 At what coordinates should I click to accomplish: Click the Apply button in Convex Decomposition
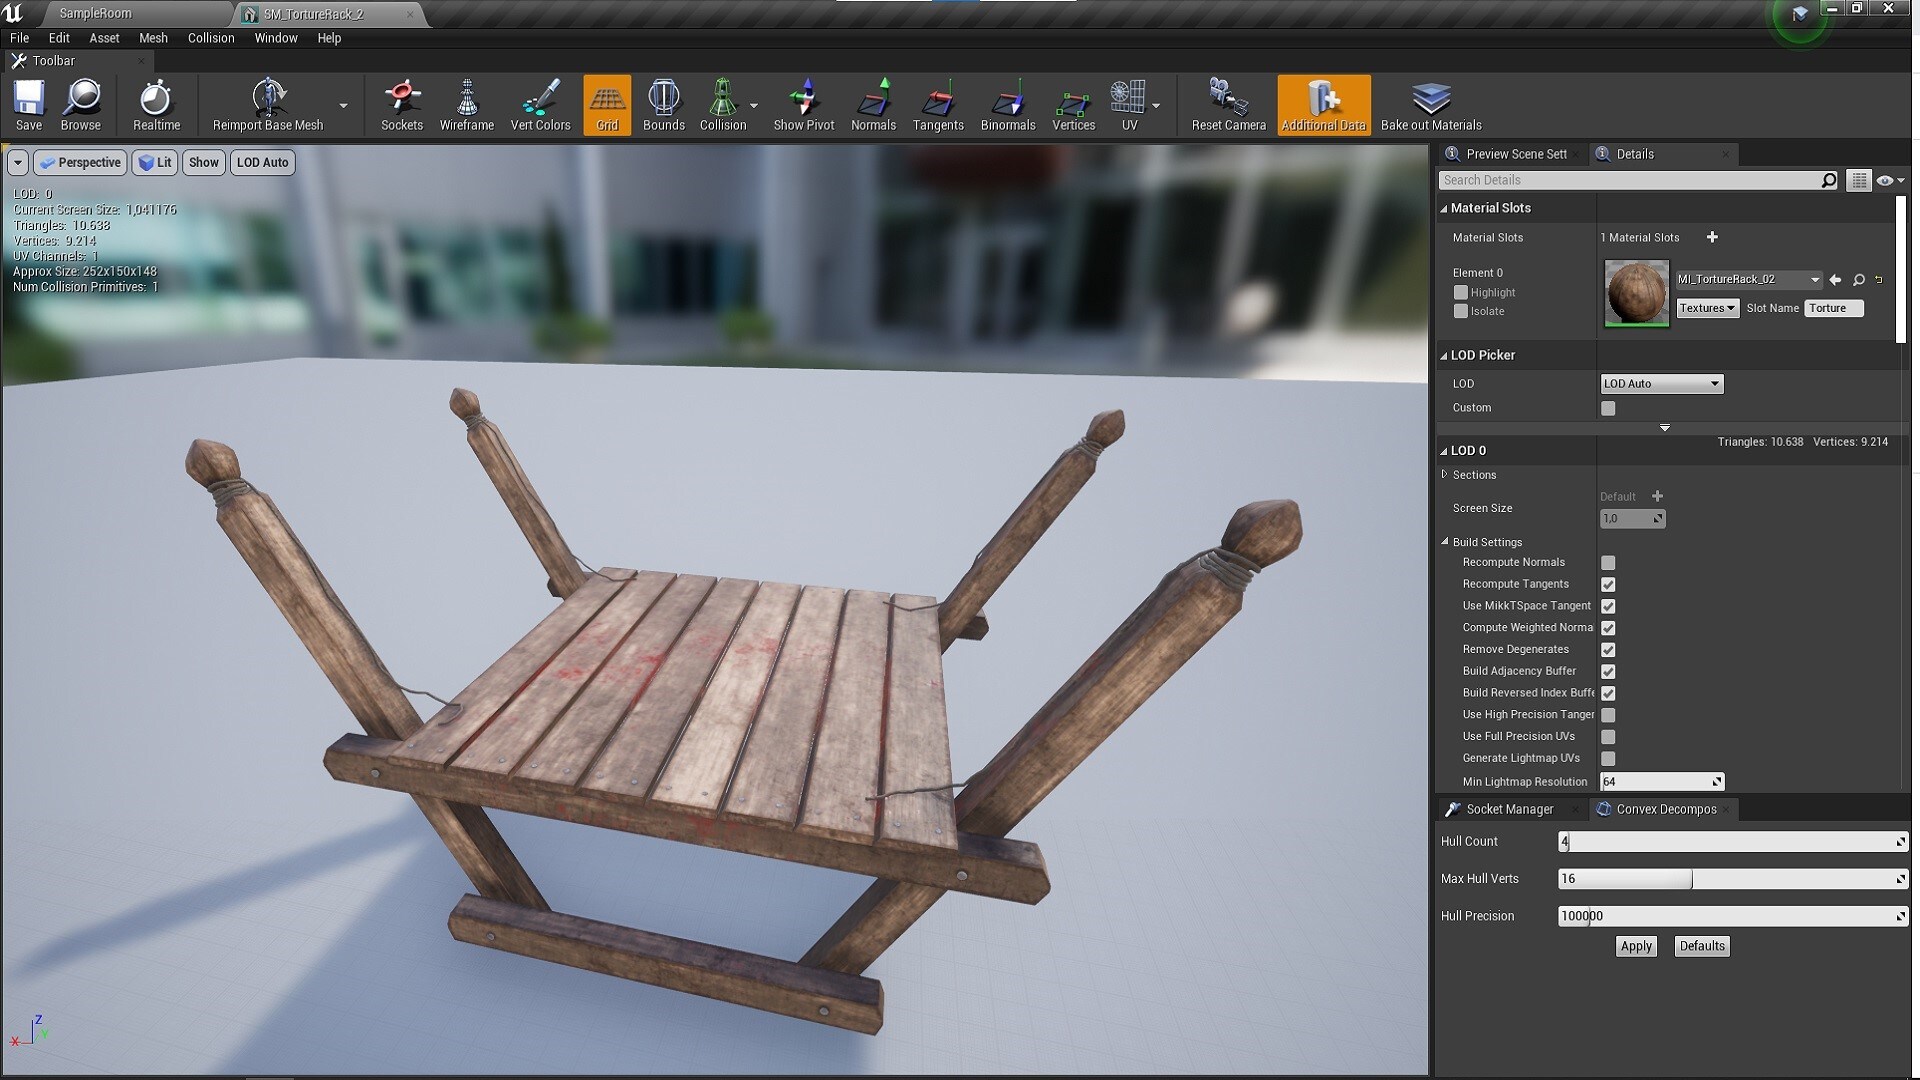[1636, 946]
